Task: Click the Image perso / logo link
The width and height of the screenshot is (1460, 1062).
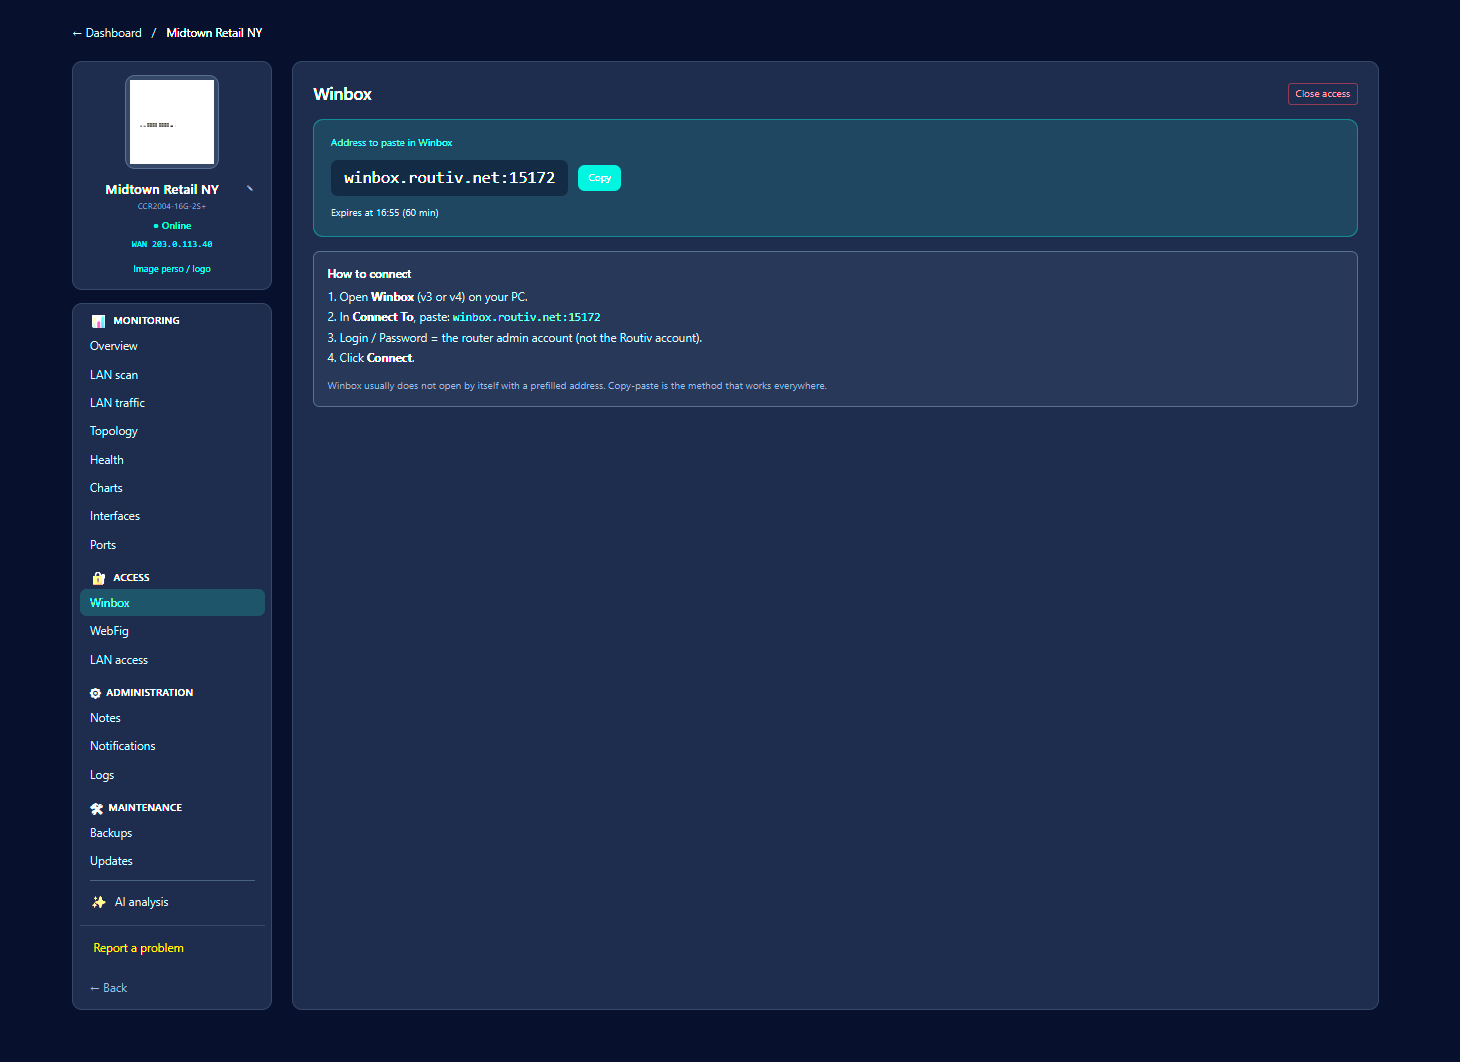Action: click(172, 269)
